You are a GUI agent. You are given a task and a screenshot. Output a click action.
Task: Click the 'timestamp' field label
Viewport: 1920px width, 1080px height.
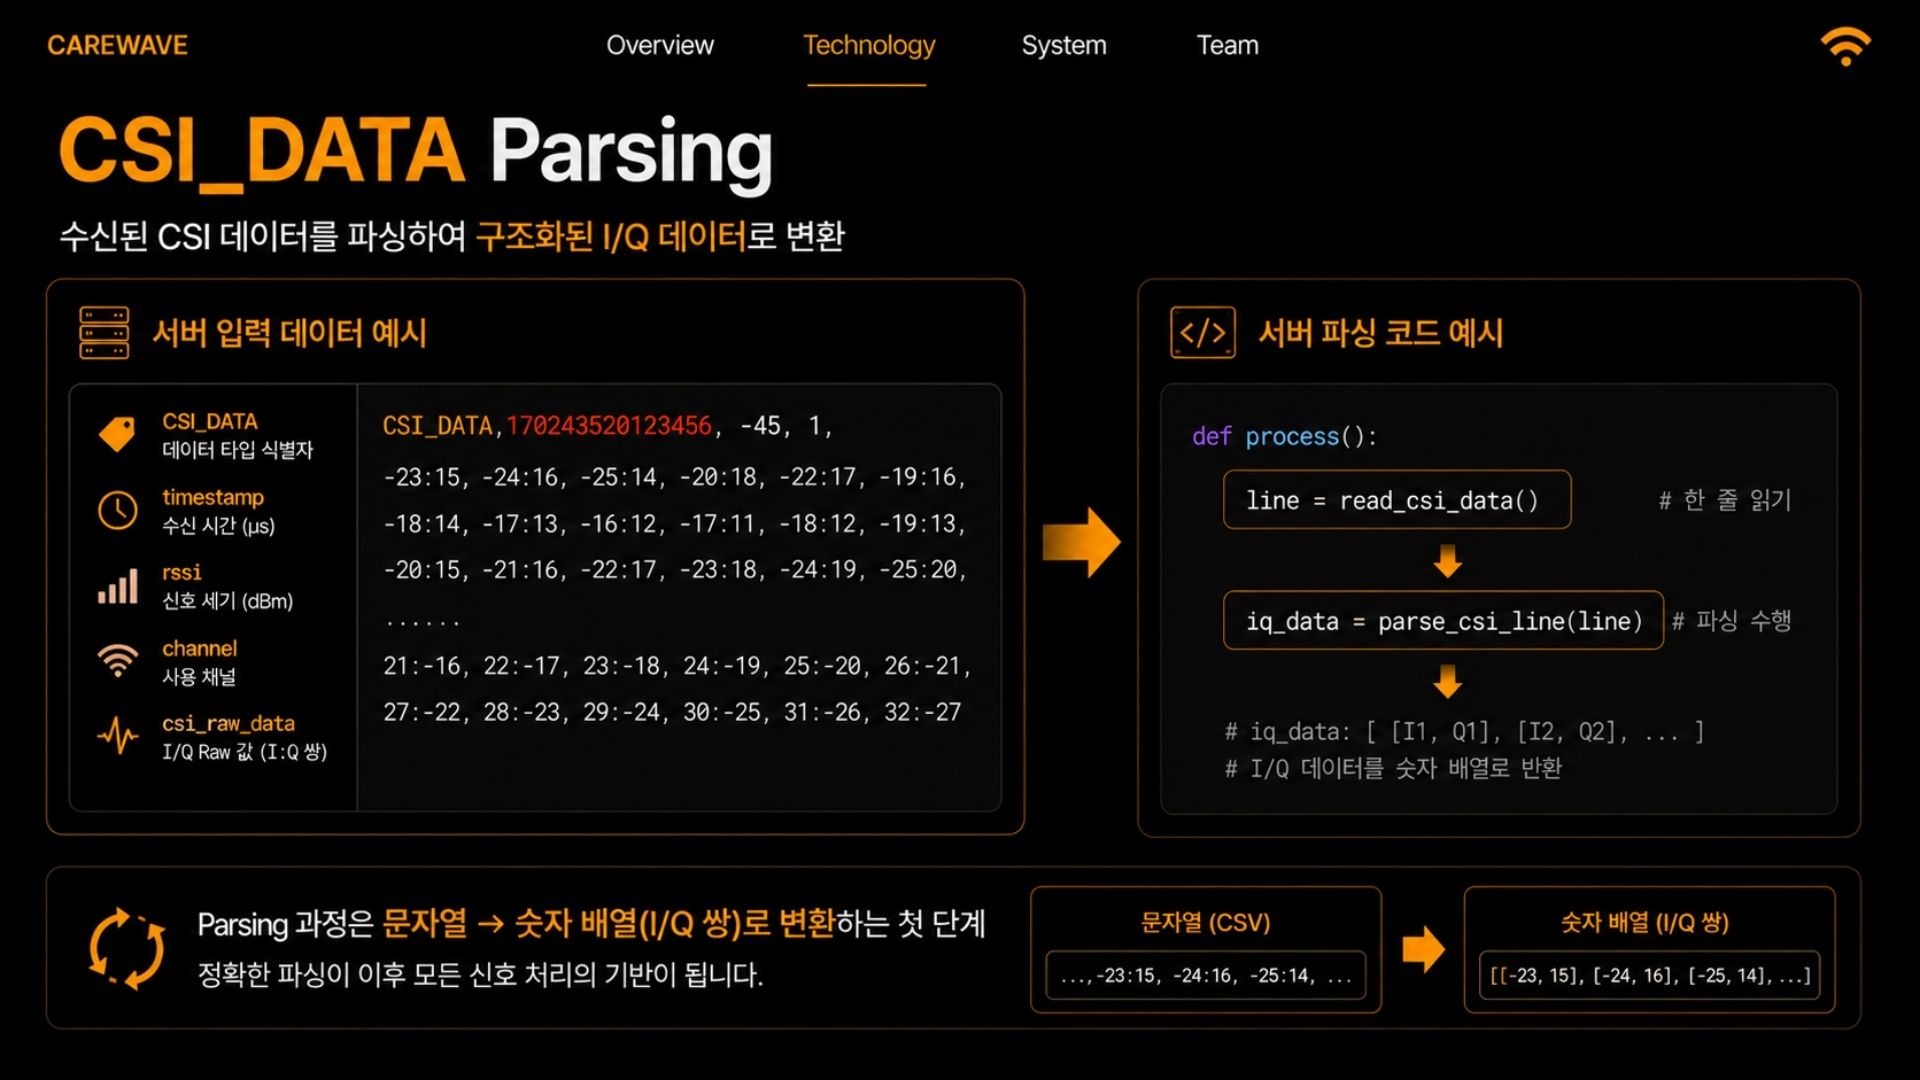point(213,497)
